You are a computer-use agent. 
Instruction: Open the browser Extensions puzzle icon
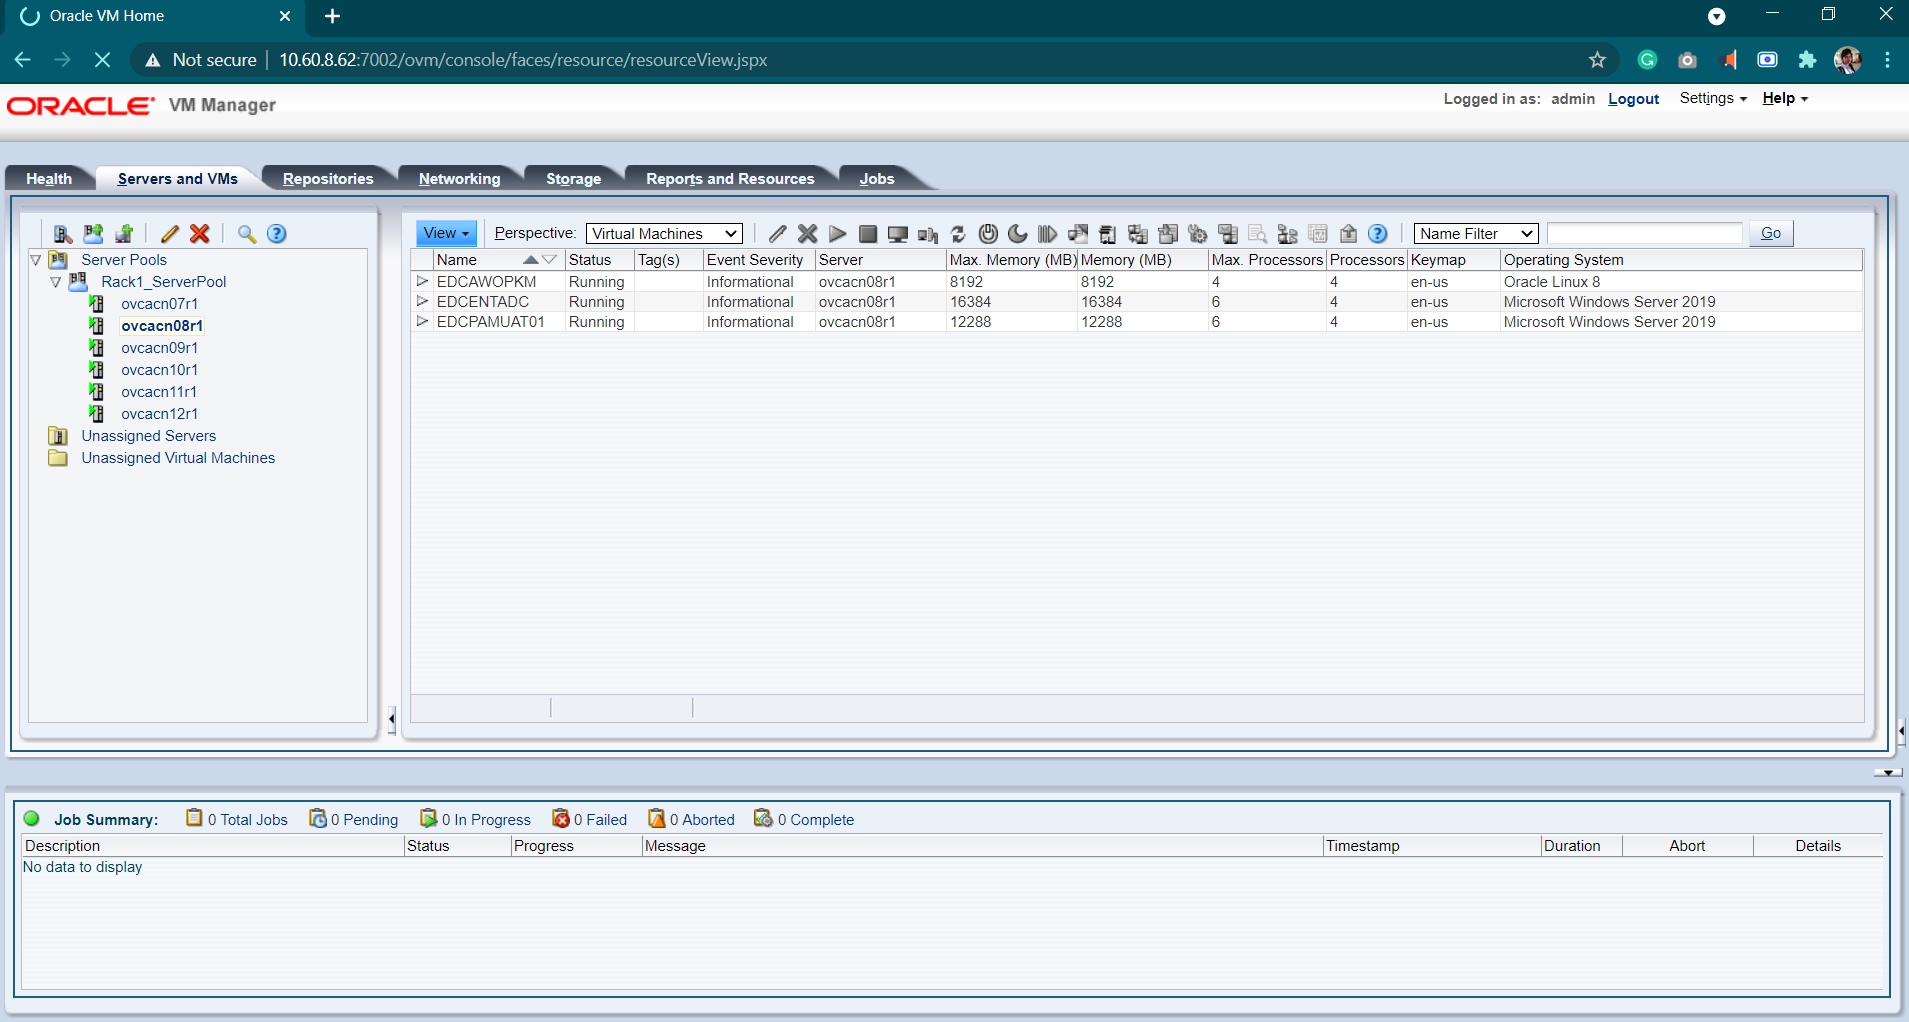[x=1807, y=60]
